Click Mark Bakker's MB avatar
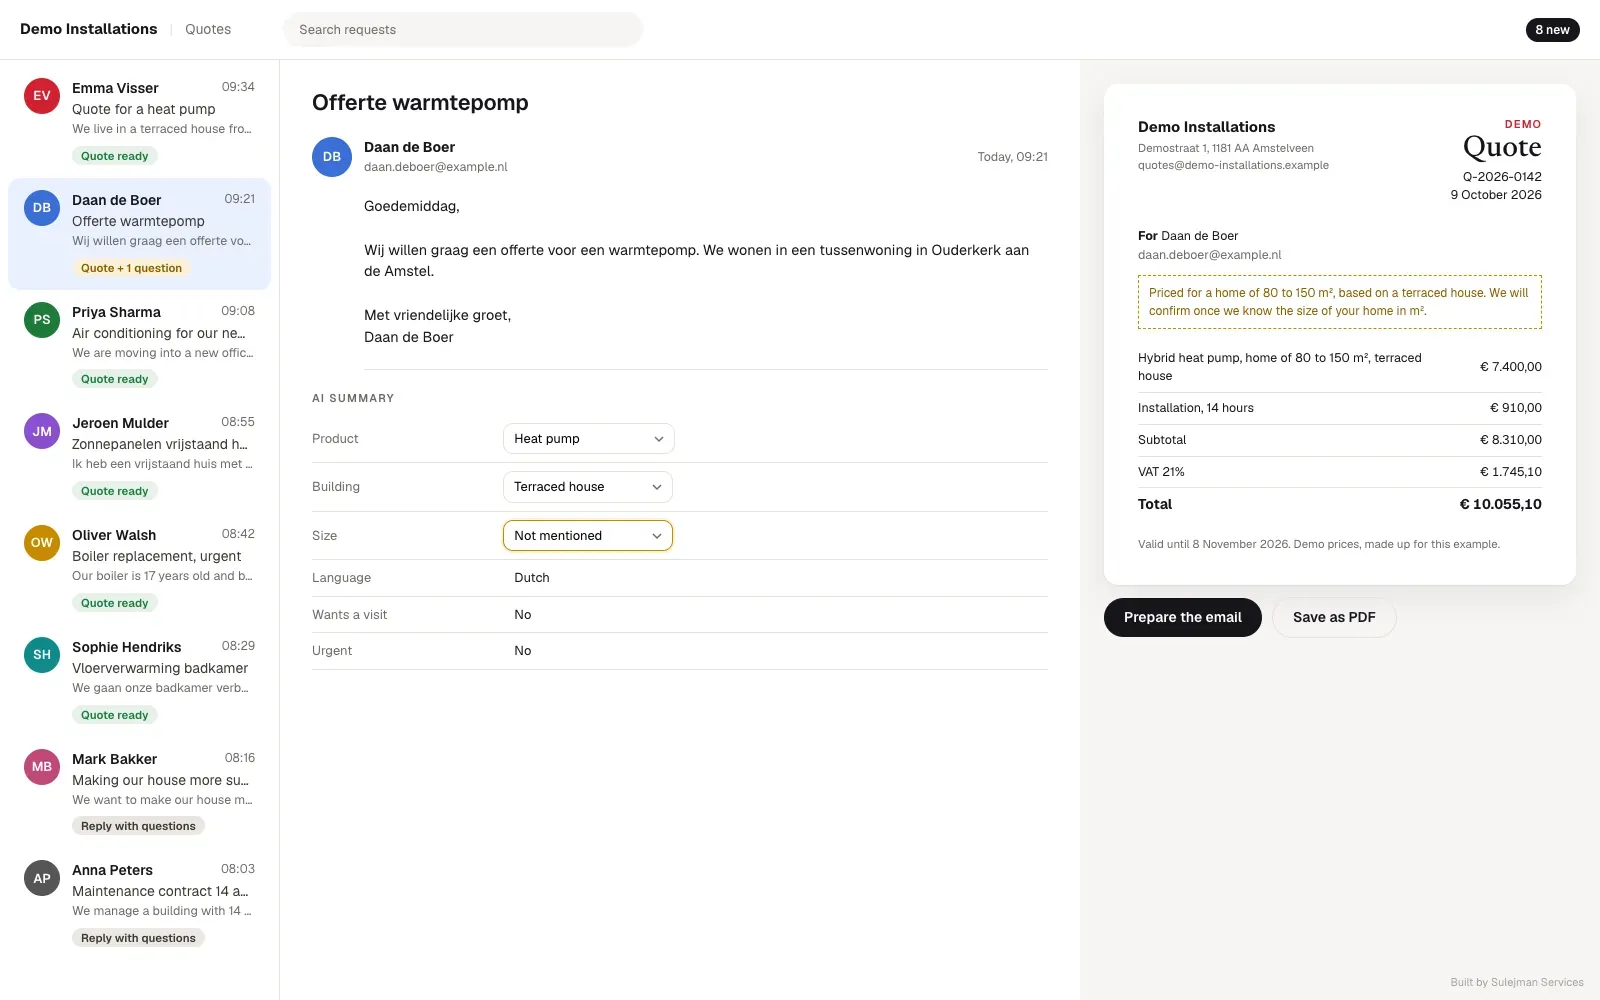This screenshot has height=1000, width=1600. coord(42,767)
